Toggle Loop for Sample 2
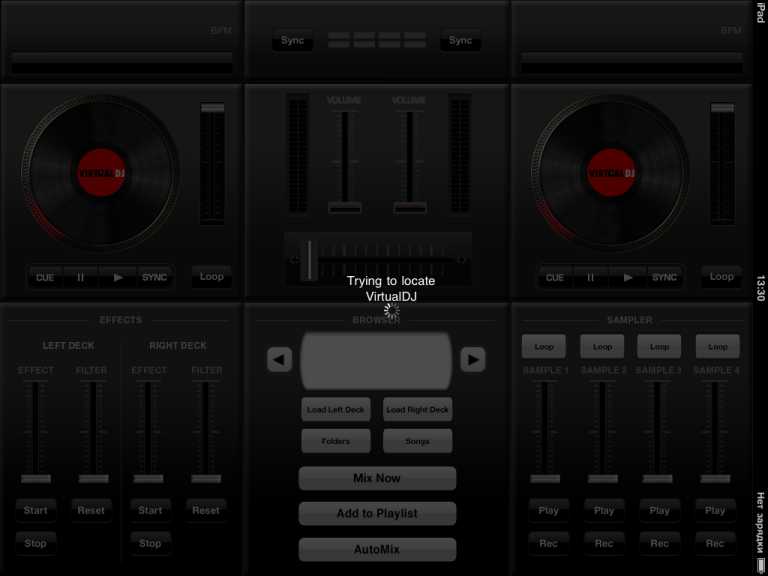The height and width of the screenshot is (576, 768). tap(602, 347)
